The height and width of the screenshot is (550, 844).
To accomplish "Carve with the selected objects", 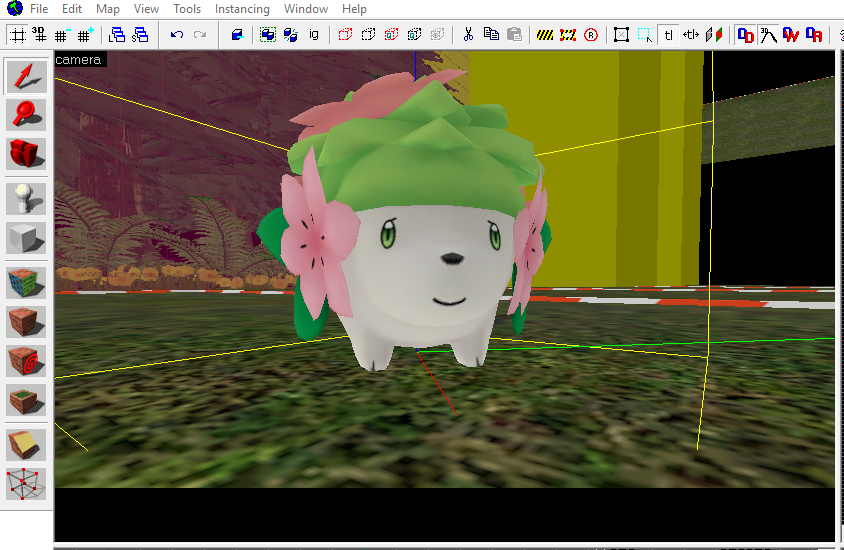I will pyautogui.click(x=237, y=35).
